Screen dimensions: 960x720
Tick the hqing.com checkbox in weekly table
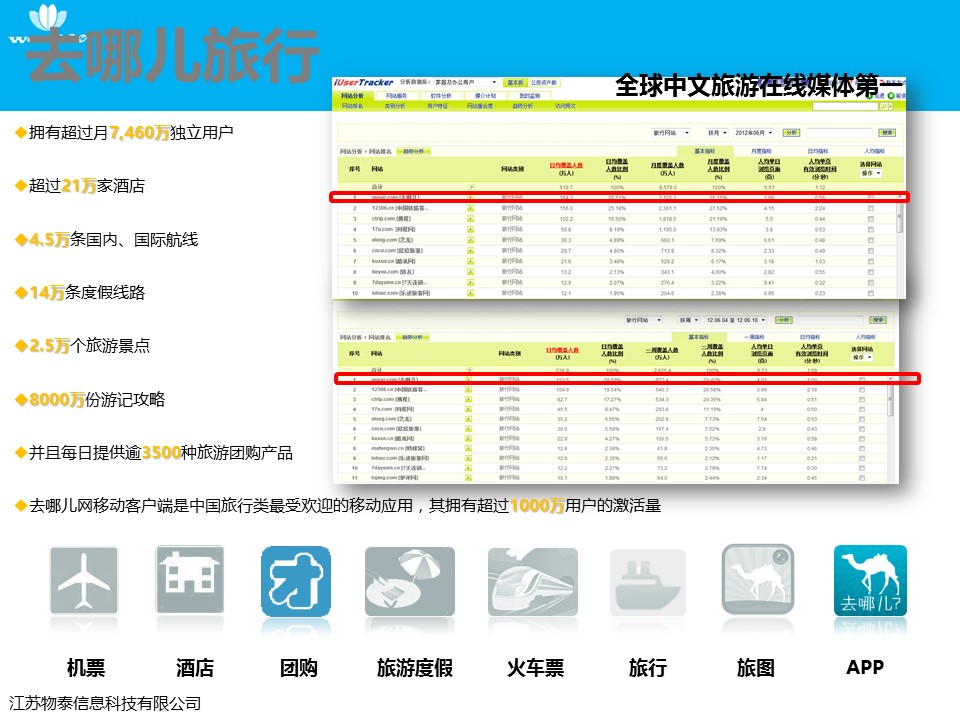click(x=861, y=478)
